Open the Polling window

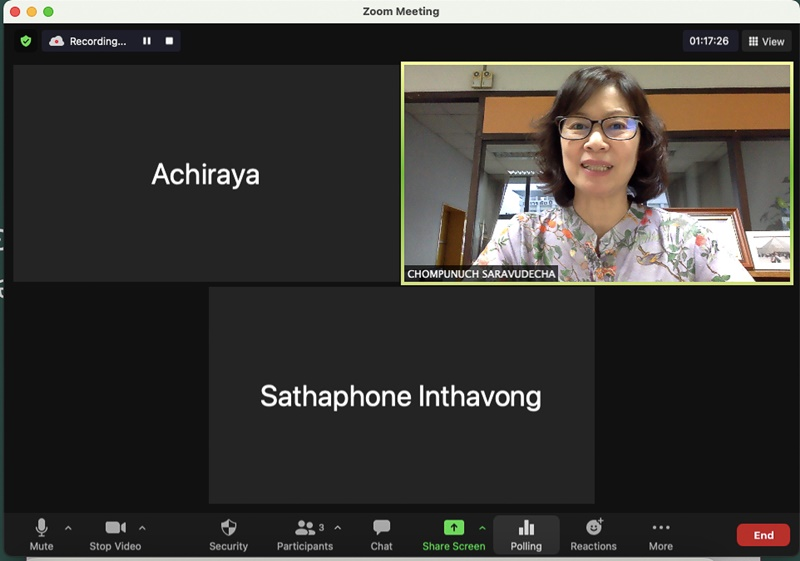tap(526, 534)
